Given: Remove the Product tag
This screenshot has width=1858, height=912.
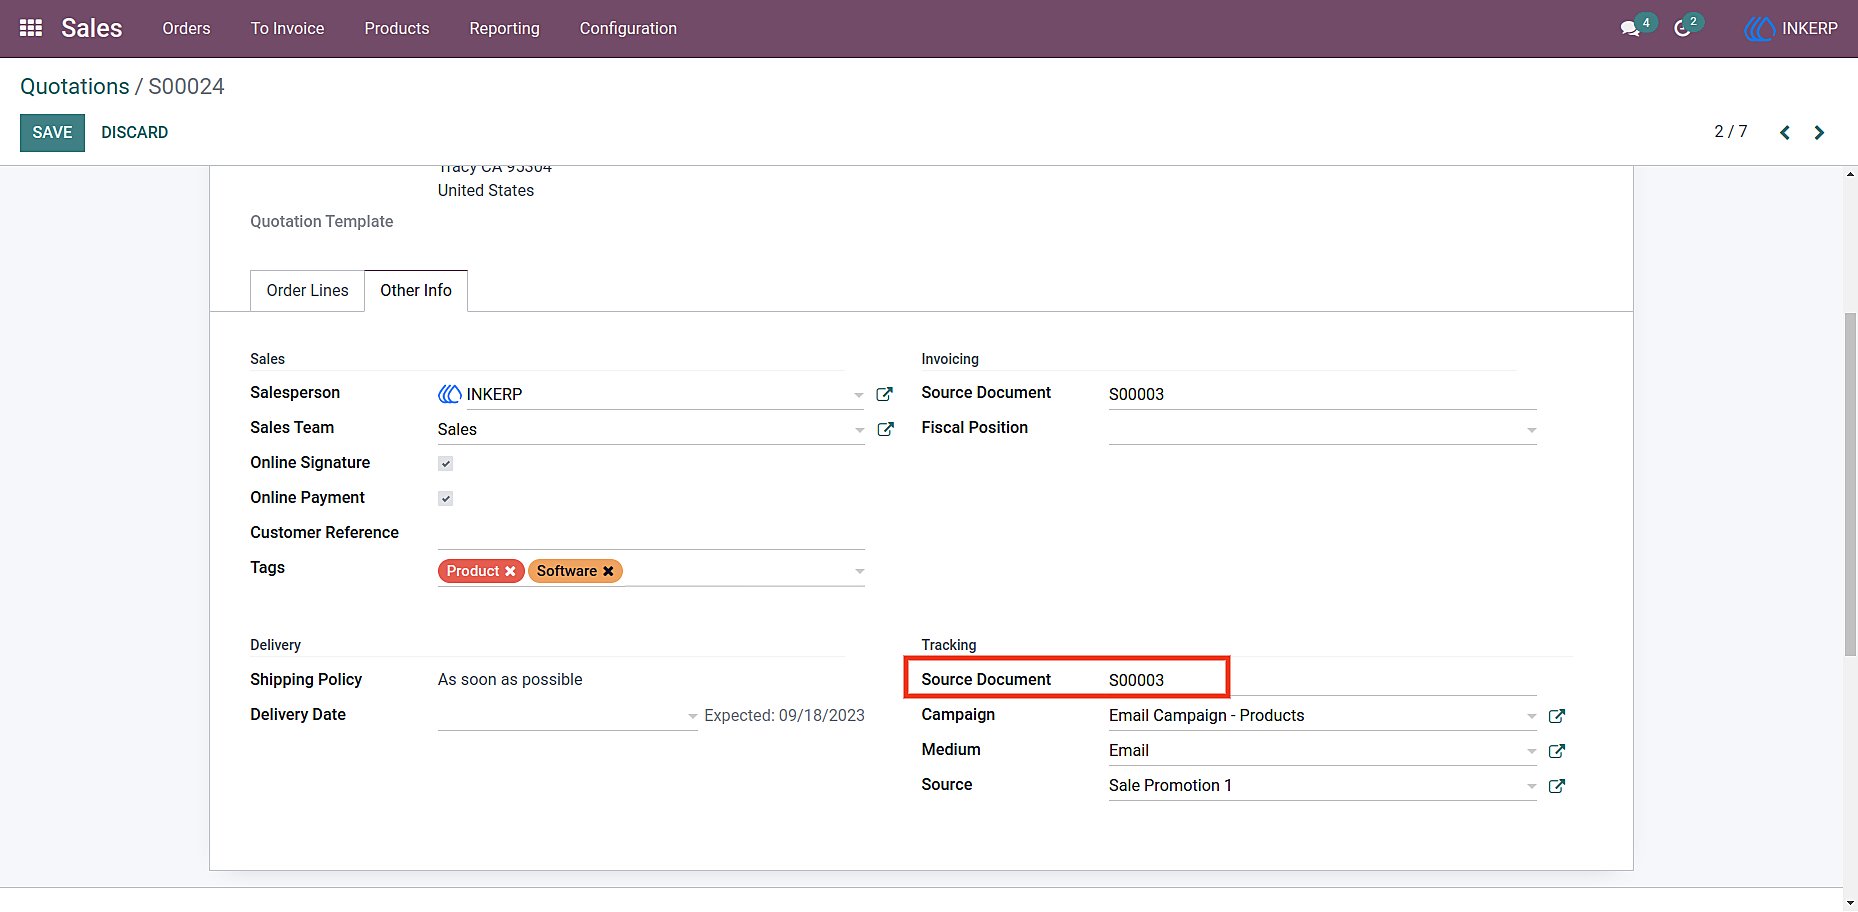Looking at the screenshot, I should tap(510, 571).
